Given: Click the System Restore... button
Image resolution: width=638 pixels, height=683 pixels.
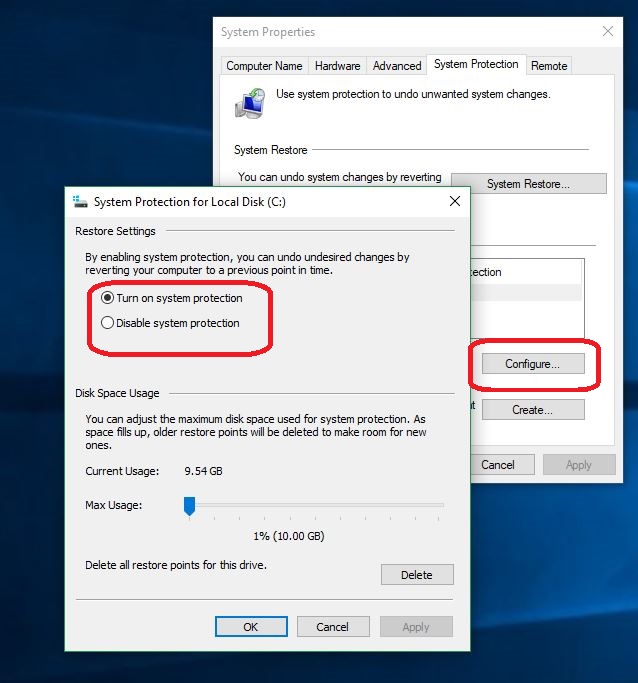Looking at the screenshot, I should [x=528, y=184].
